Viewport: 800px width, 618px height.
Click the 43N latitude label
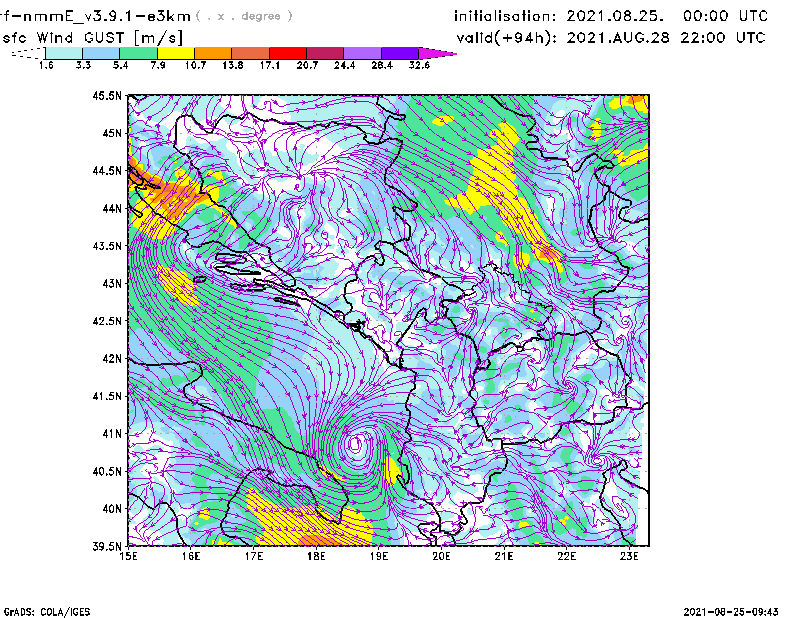[112, 283]
